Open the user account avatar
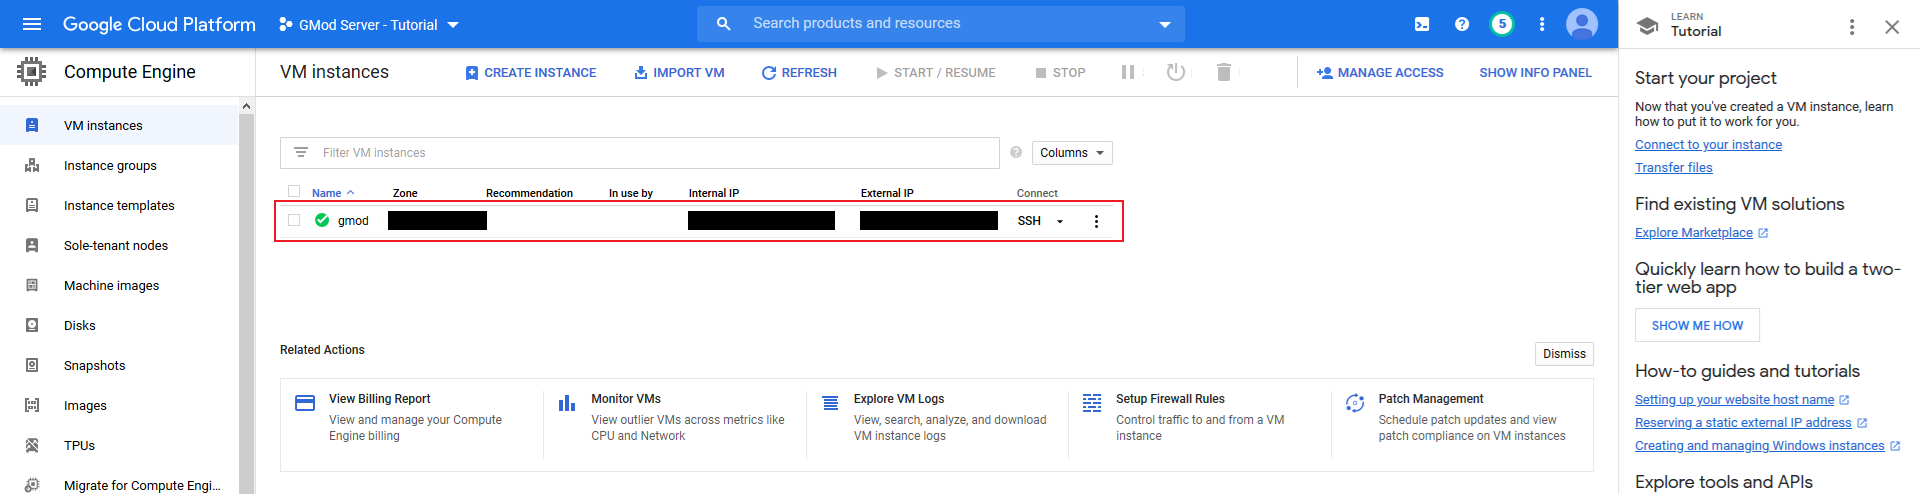Image resolution: width=1920 pixels, height=494 pixels. click(1582, 24)
